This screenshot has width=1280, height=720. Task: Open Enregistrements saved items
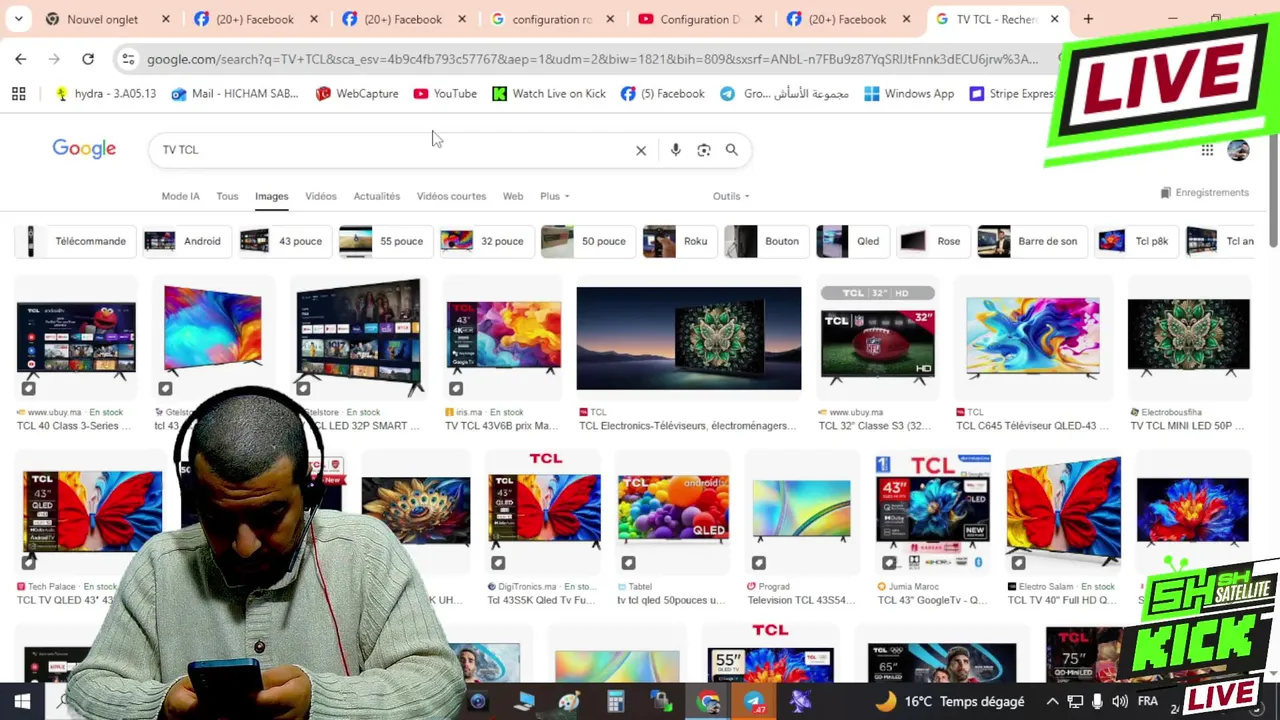pyautogui.click(x=1205, y=192)
